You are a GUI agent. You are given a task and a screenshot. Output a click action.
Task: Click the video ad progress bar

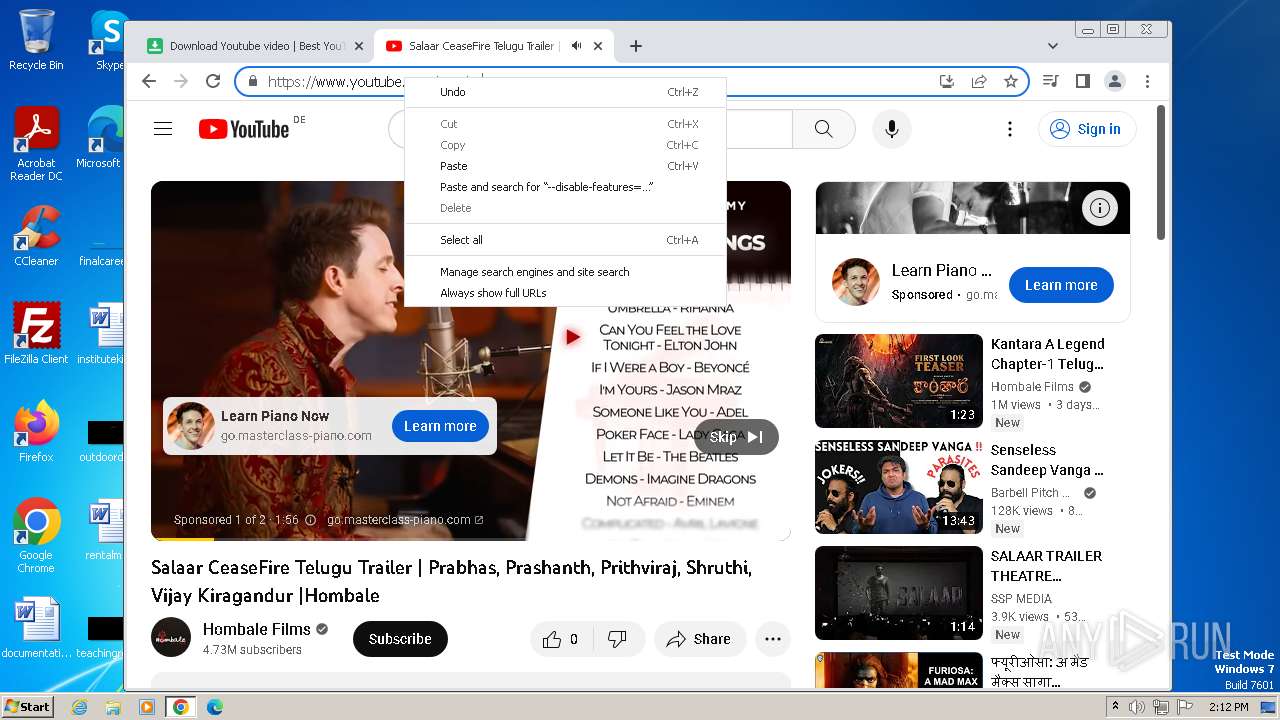pyautogui.click(x=471, y=539)
